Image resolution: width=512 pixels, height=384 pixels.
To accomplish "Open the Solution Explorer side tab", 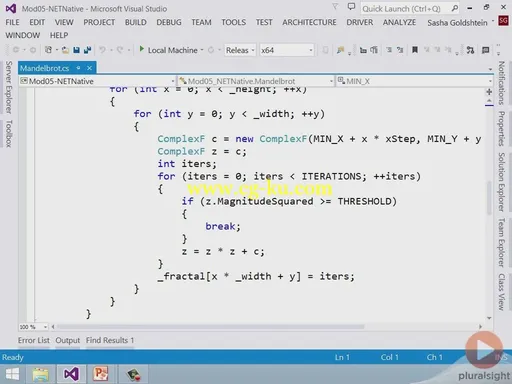I will pyautogui.click(x=501, y=182).
